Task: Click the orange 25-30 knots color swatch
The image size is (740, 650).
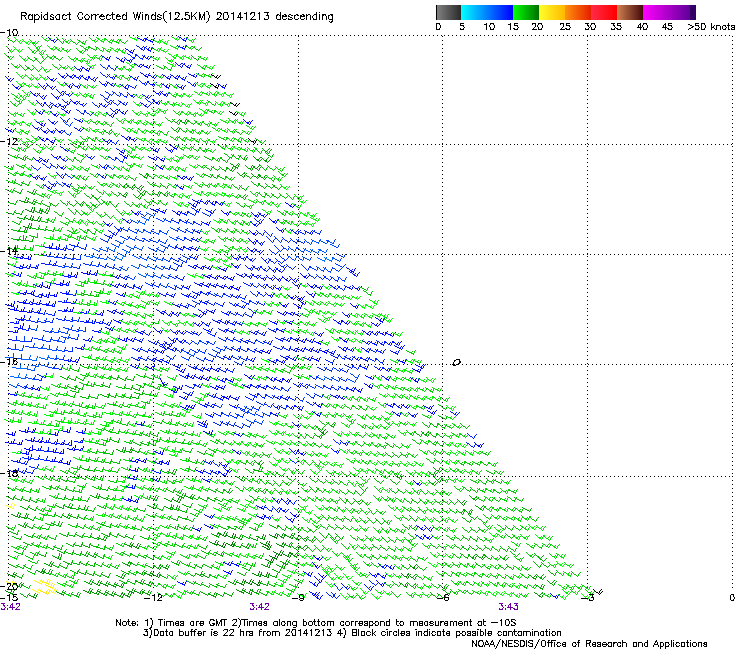Action: pyautogui.click(x=578, y=12)
